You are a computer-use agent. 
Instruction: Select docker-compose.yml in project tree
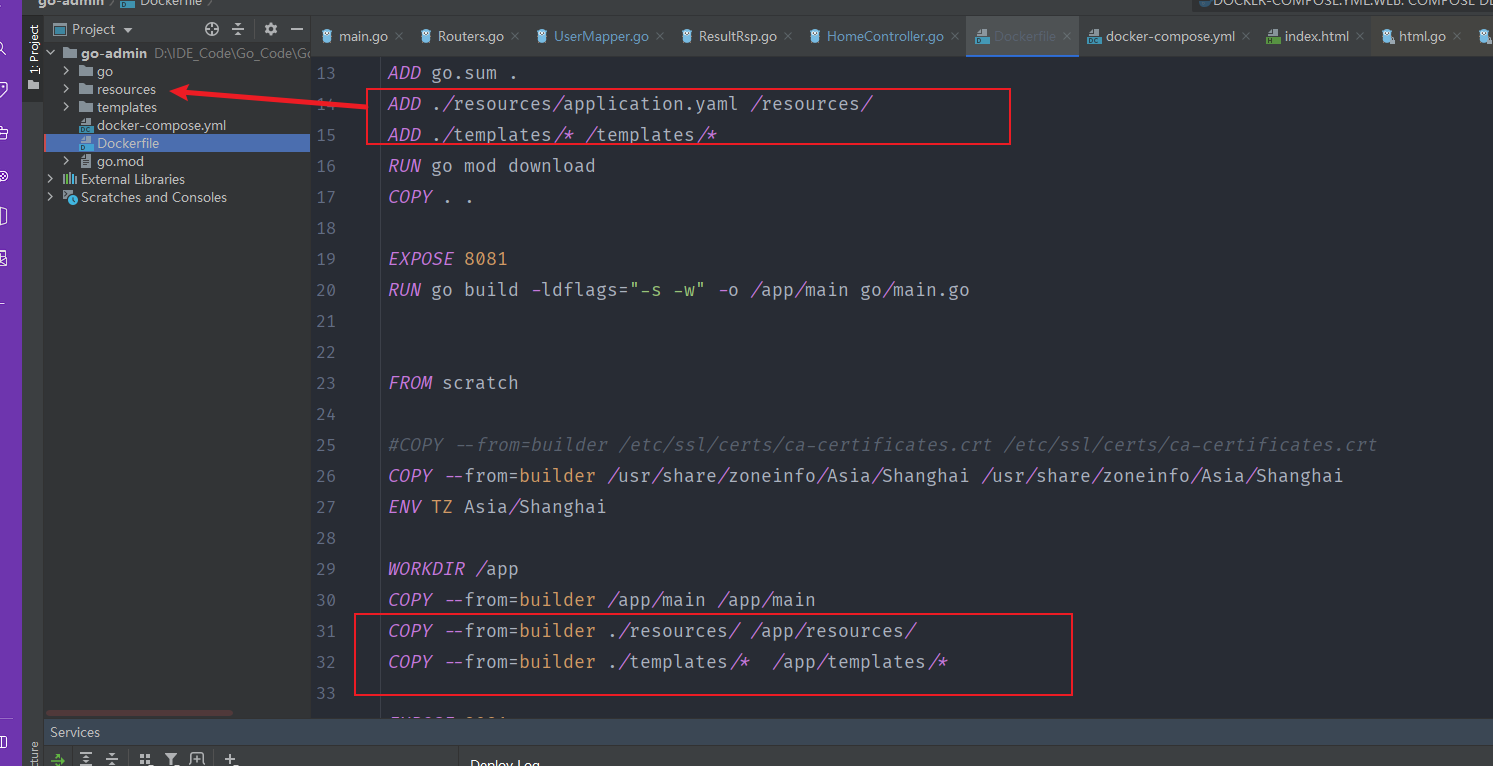click(161, 125)
